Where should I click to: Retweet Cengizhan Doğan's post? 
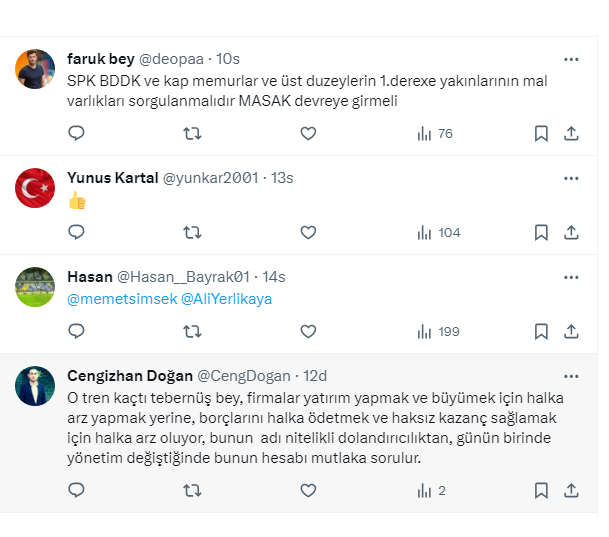[192, 490]
